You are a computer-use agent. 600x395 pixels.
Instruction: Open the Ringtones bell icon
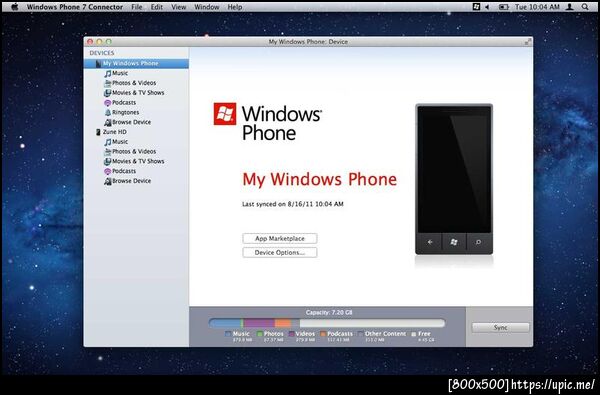point(108,113)
